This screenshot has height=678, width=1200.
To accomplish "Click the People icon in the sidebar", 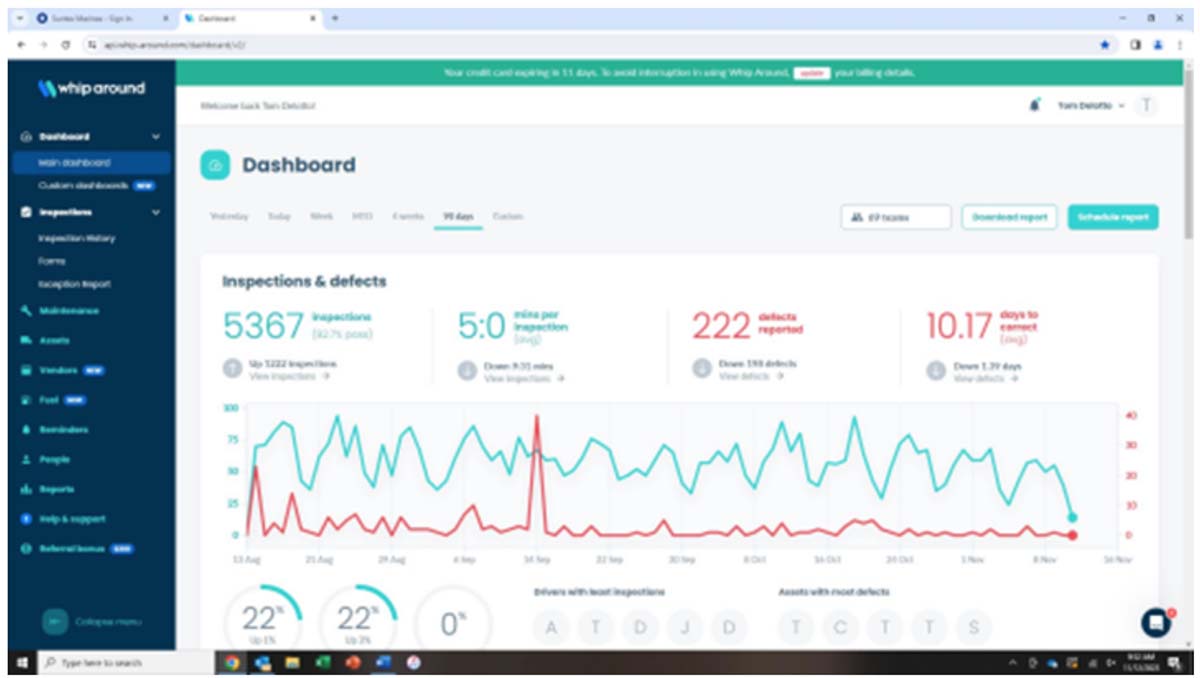I will 26,460.
